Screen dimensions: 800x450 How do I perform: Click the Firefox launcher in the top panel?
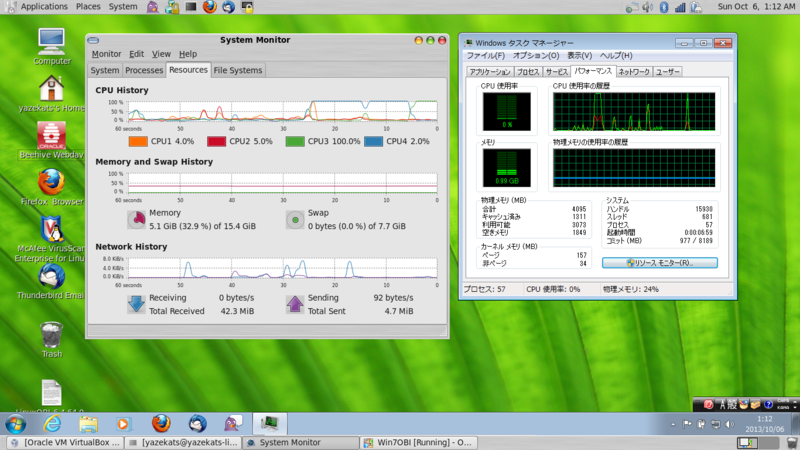[x=210, y=7]
